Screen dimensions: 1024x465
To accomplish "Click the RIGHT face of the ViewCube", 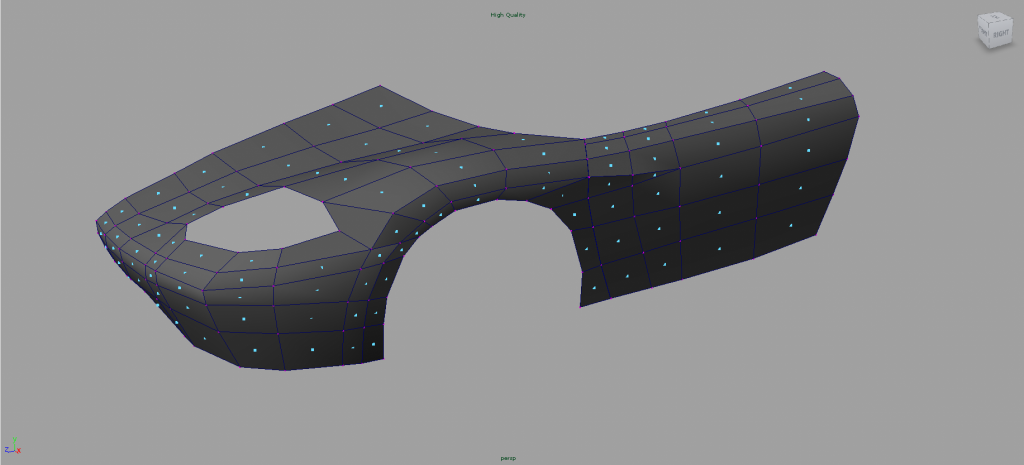I will point(1002,33).
